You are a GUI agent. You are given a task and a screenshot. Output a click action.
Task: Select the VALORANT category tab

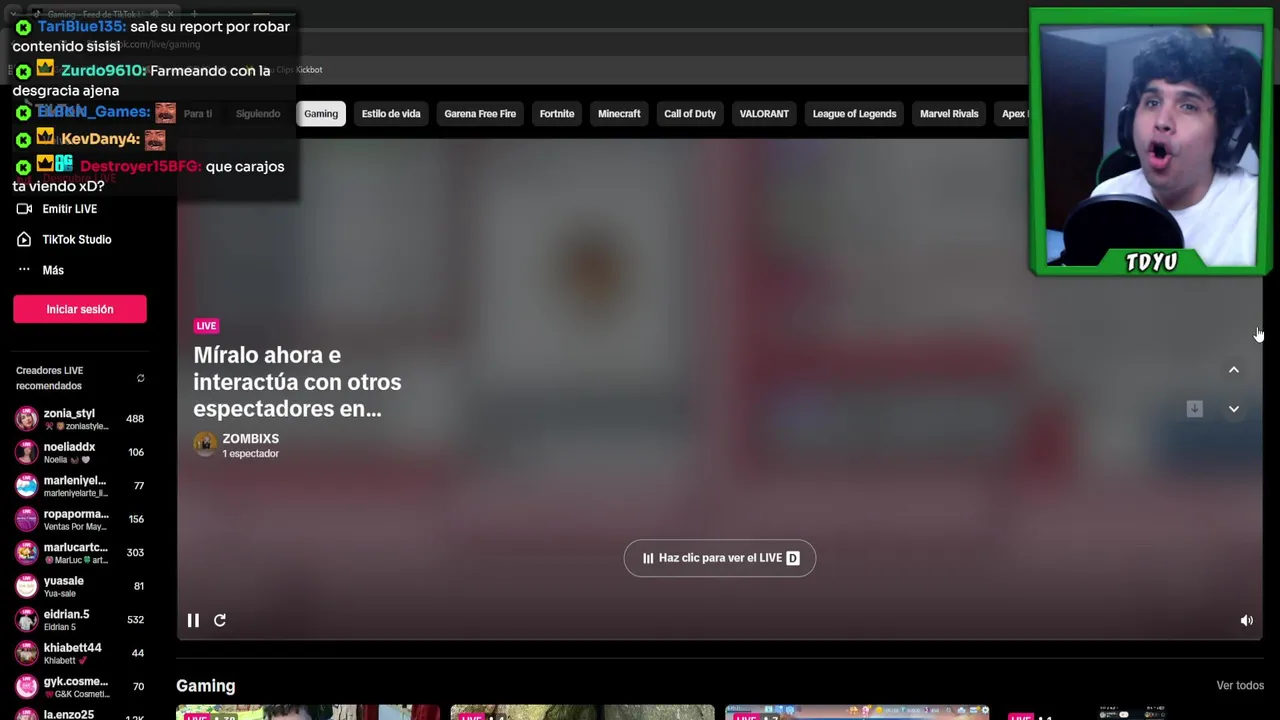(x=764, y=114)
